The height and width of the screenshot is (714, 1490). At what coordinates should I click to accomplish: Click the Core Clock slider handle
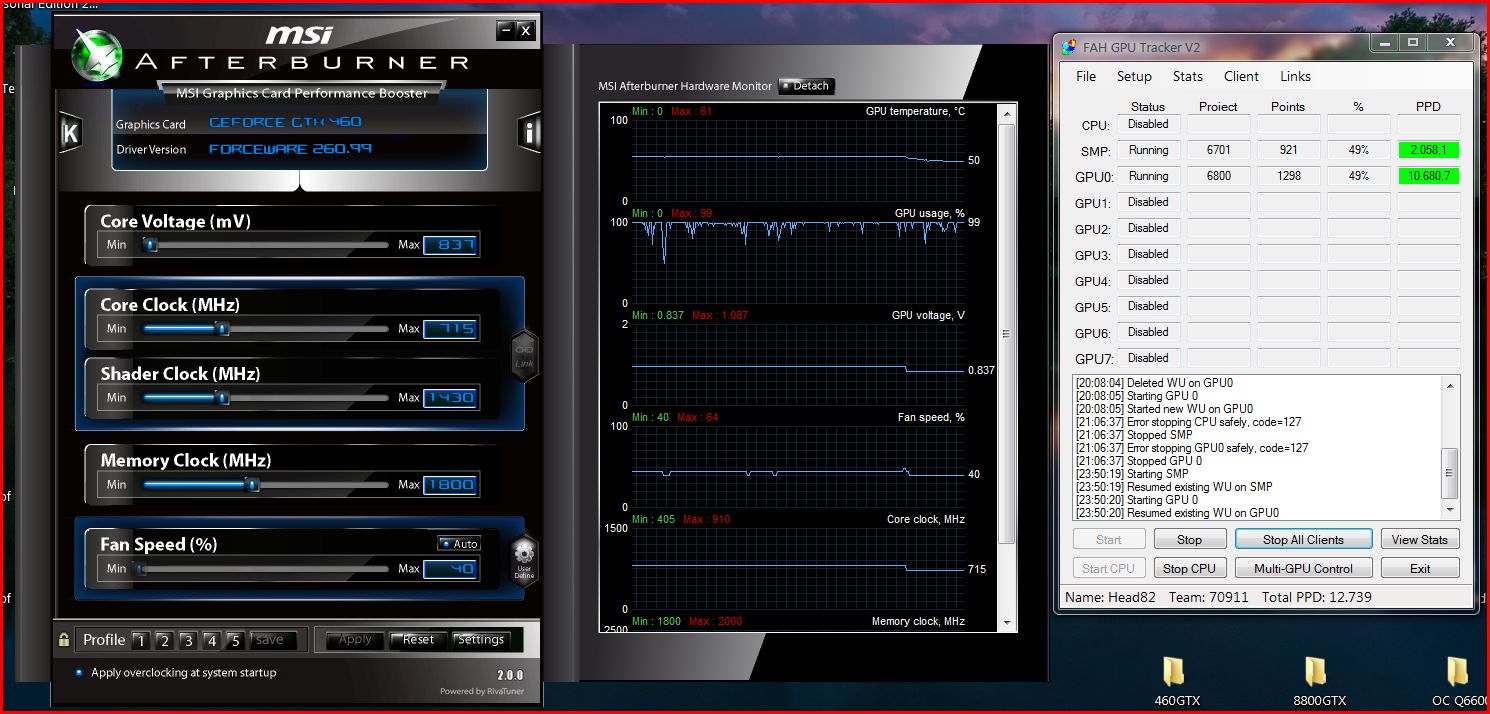(223, 328)
